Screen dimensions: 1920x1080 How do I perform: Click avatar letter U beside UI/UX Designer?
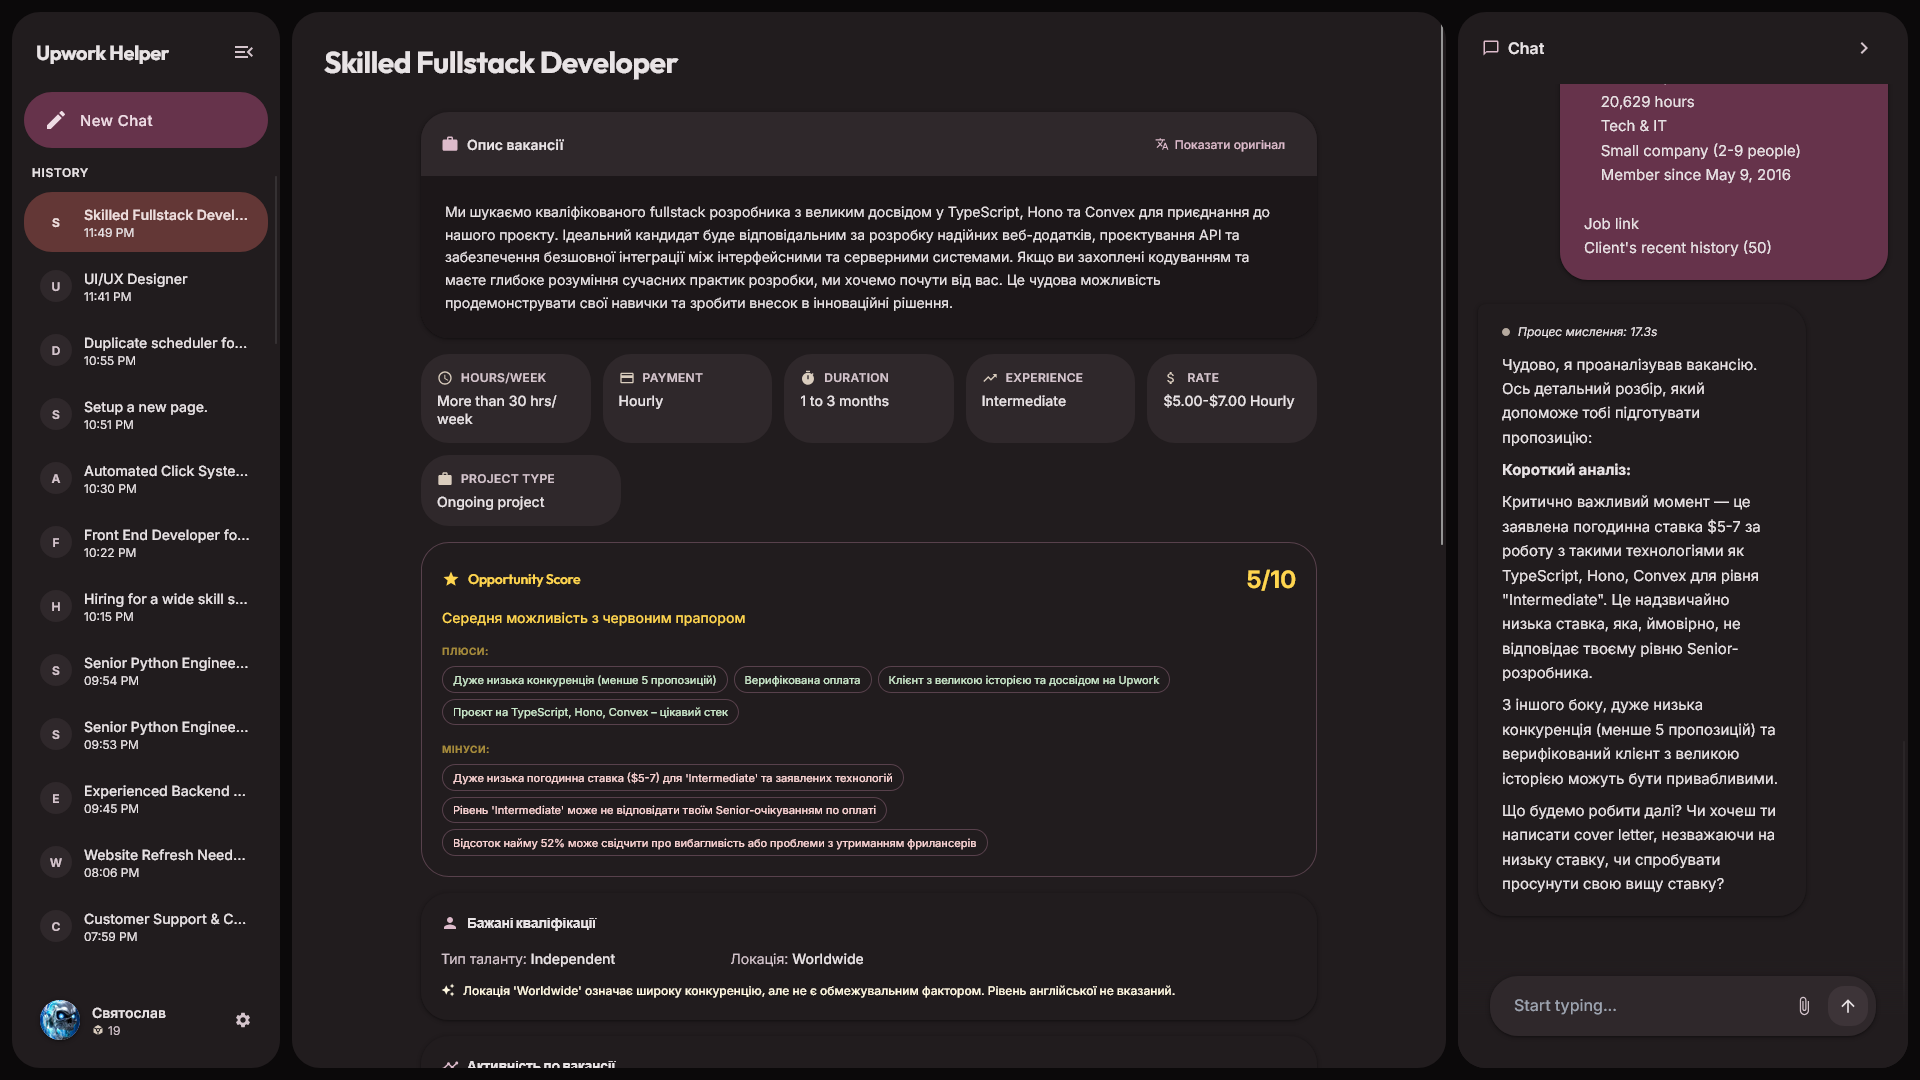coord(56,286)
